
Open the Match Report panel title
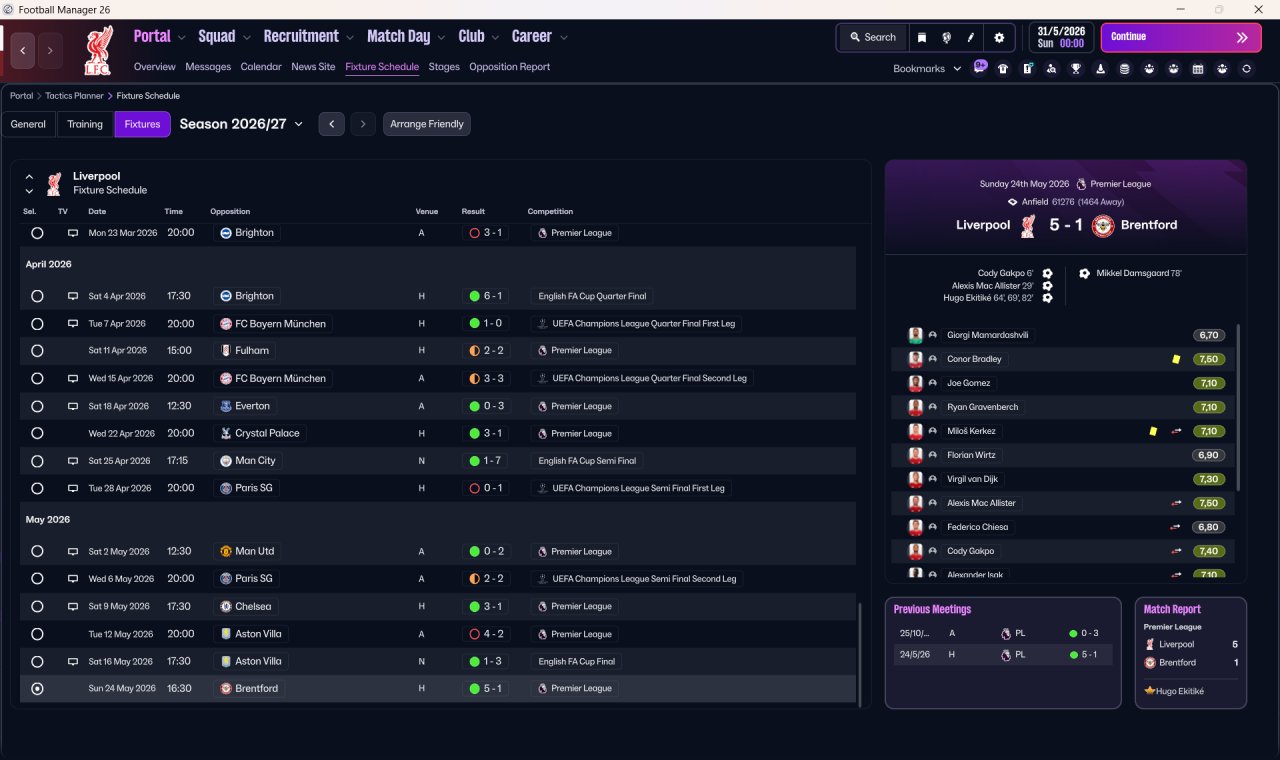[x=1172, y=609]
